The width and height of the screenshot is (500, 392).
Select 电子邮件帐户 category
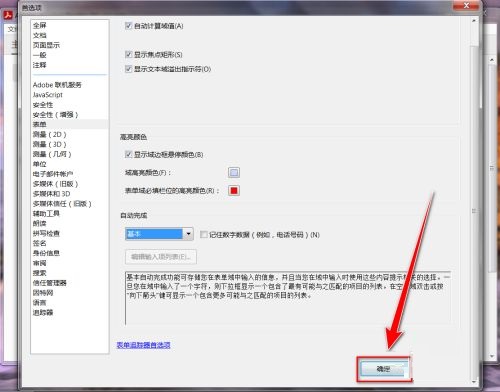click(53, 174)
